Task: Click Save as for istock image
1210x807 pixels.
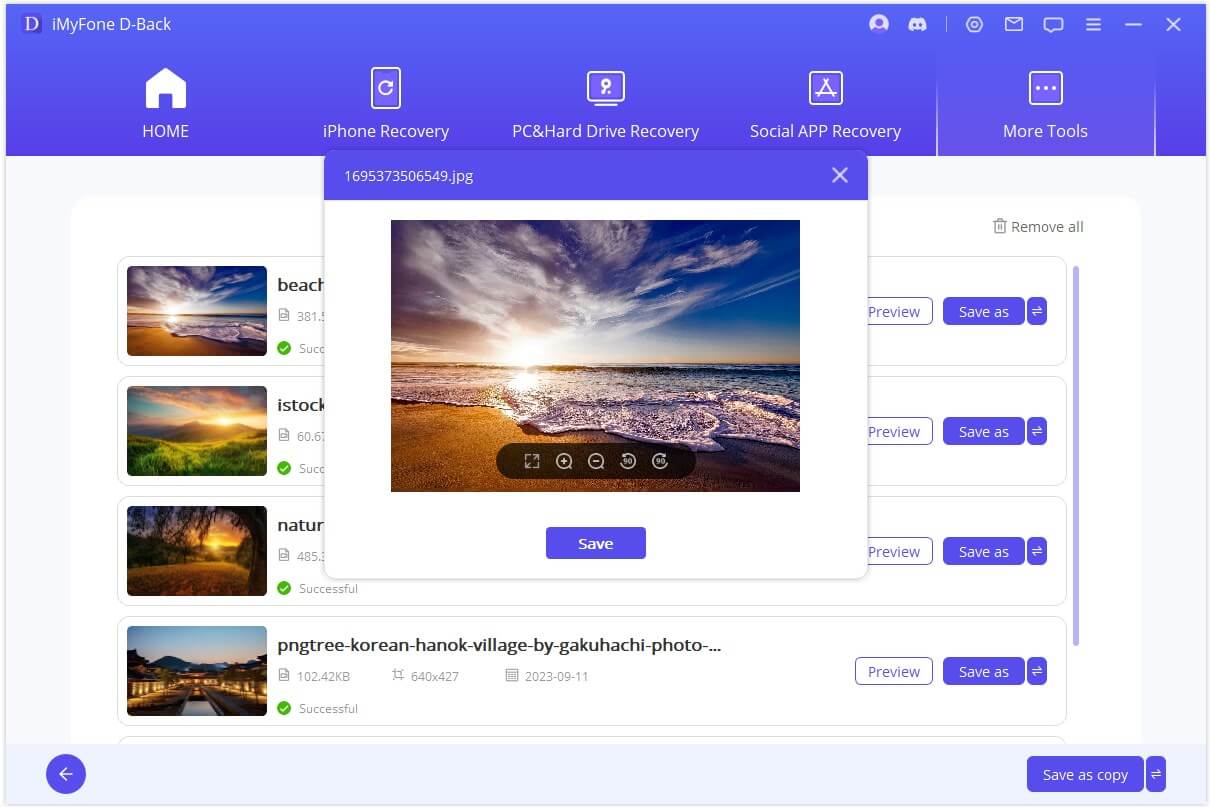Action: pos(983,431)
